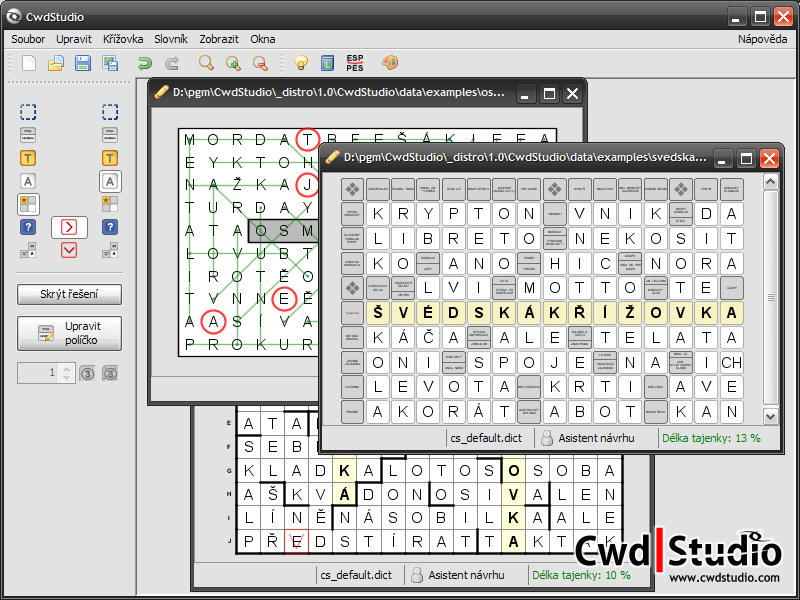Click left-column blue question mark
This screenshot has width=800, height=600.
coord(28,227)
